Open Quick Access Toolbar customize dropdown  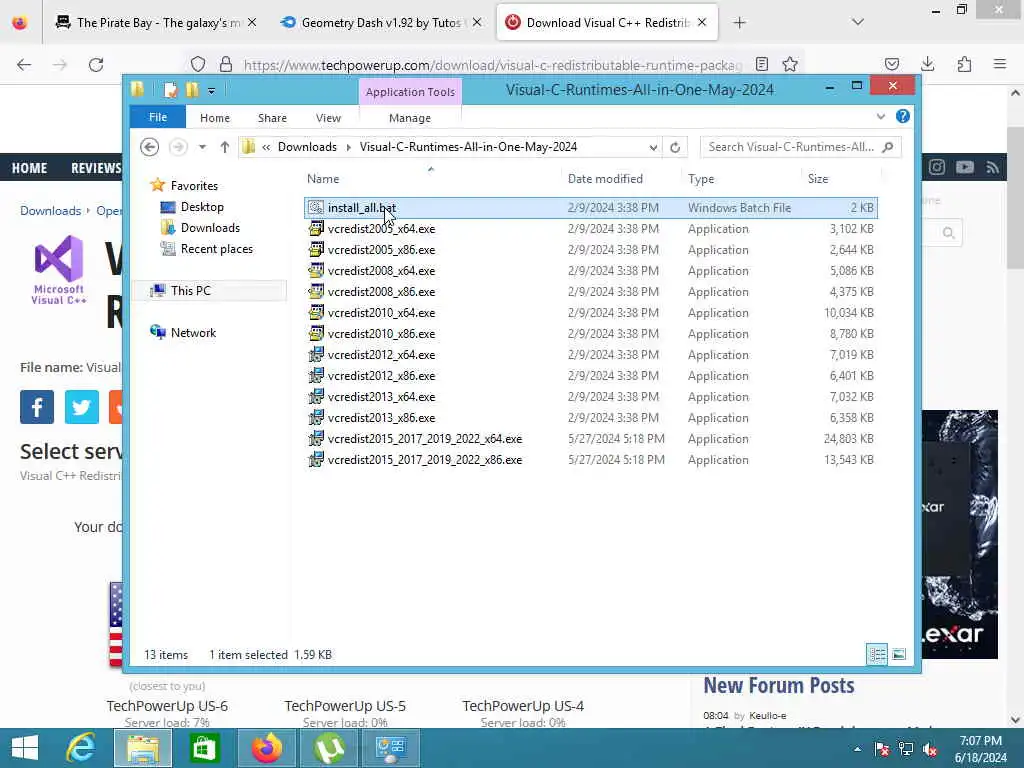[212, 91]
